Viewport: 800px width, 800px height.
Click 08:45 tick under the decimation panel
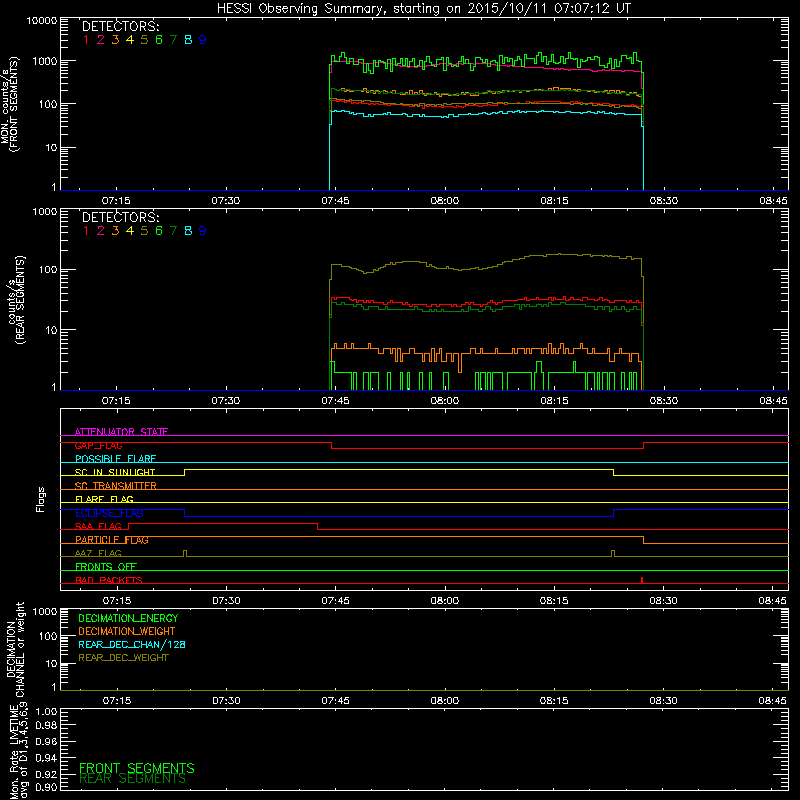click(x=772, y=701)
